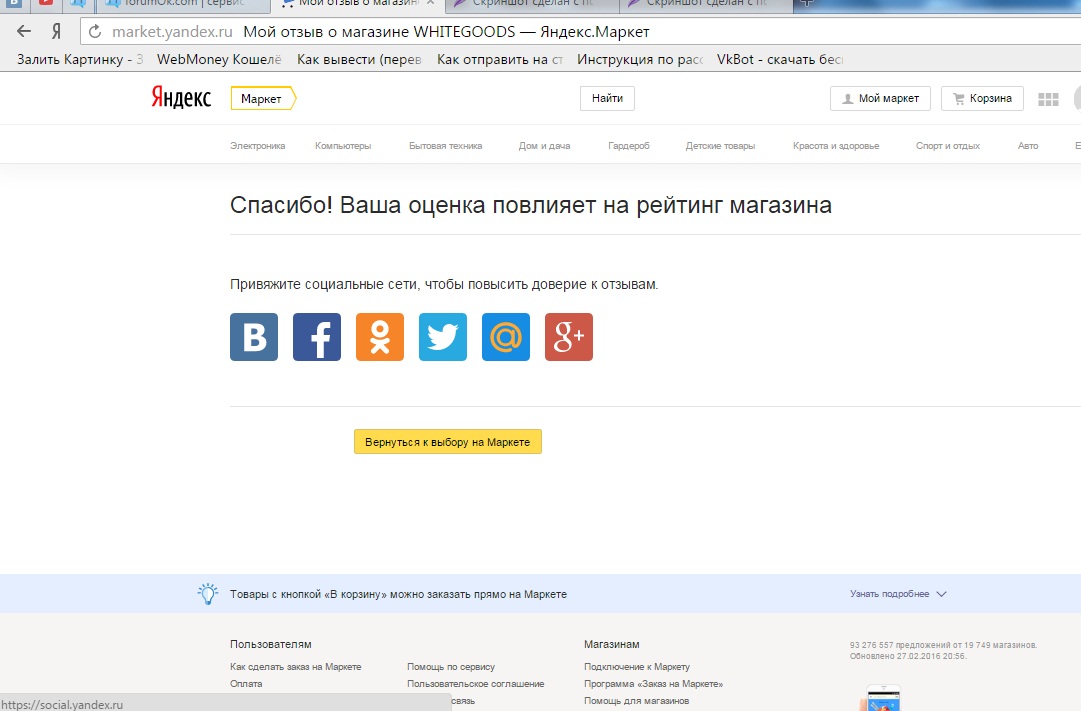Open Помощь для магазинов link

636,701
